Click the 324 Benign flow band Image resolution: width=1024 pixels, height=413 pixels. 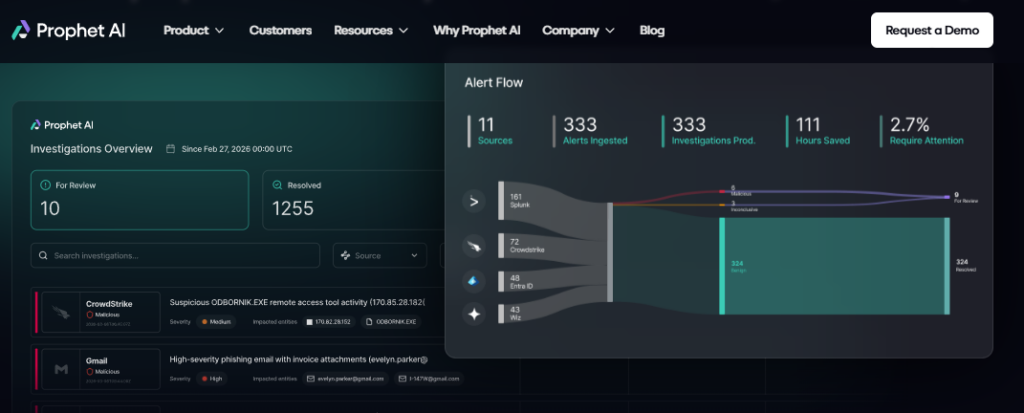[x=835, y=266]
